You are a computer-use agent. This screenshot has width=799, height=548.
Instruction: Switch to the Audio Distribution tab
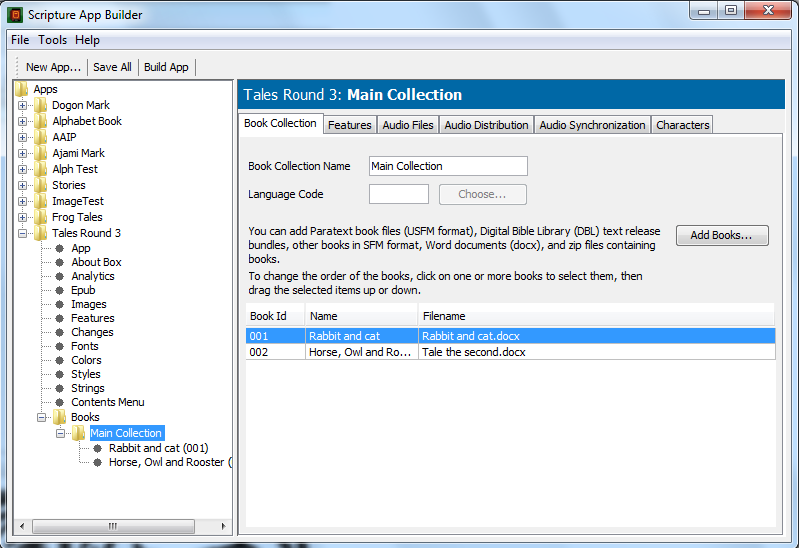pyautogui.click(x=486, y=125)
